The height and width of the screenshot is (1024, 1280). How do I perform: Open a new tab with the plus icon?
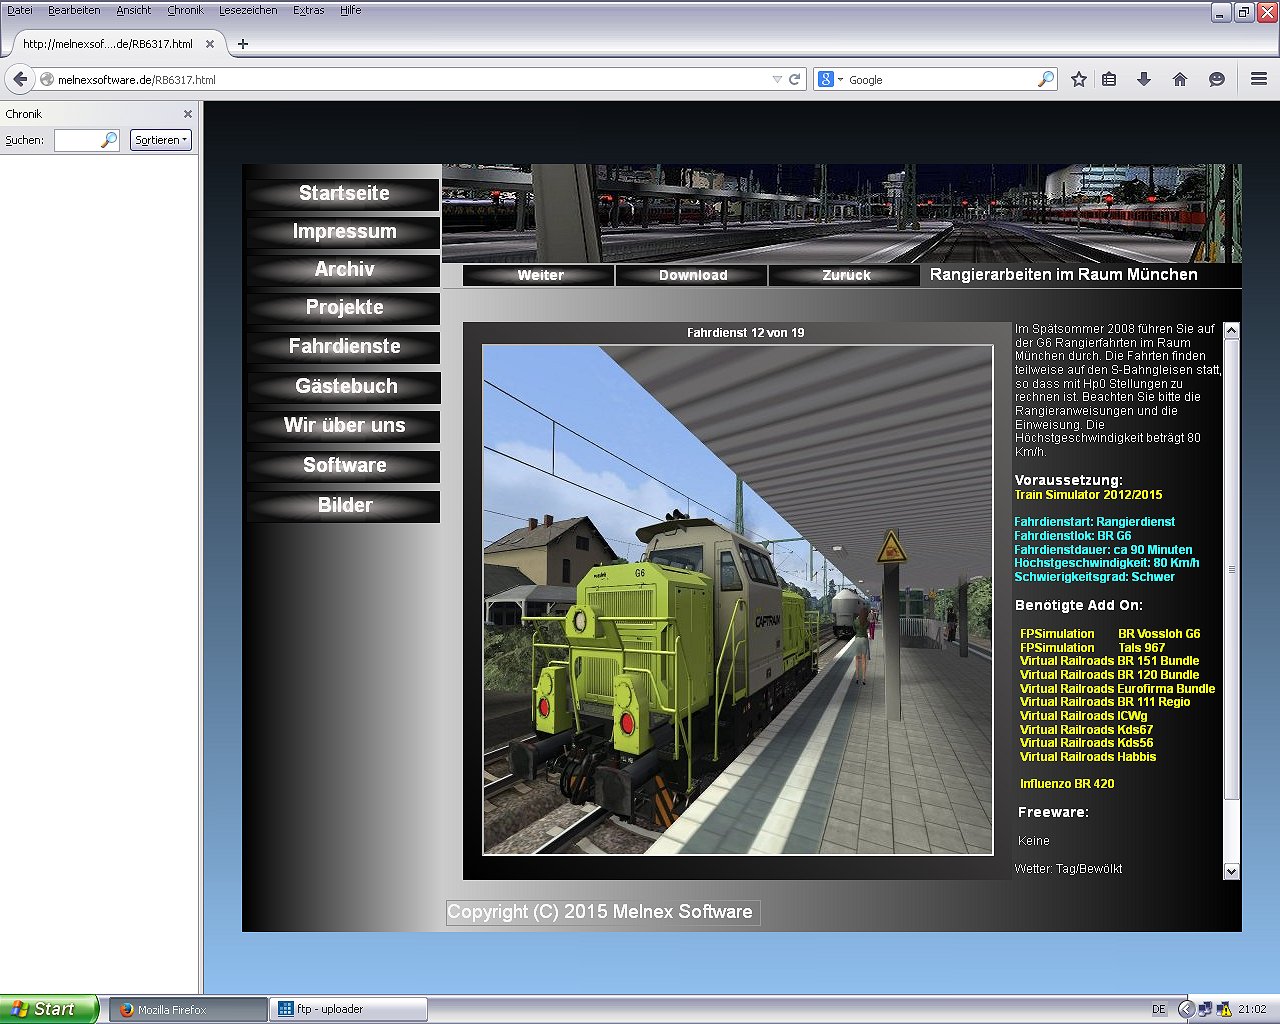(x=242, y=44)
